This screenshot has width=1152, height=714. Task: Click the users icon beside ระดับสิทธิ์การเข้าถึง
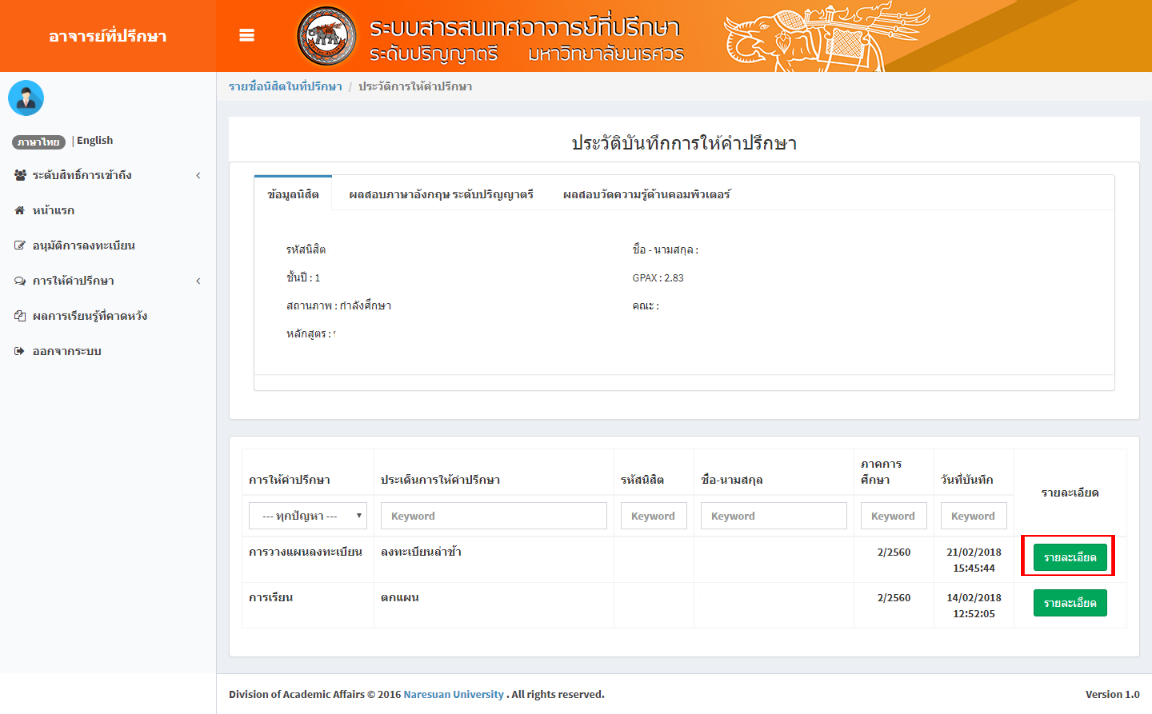click(x=20, y=176)
